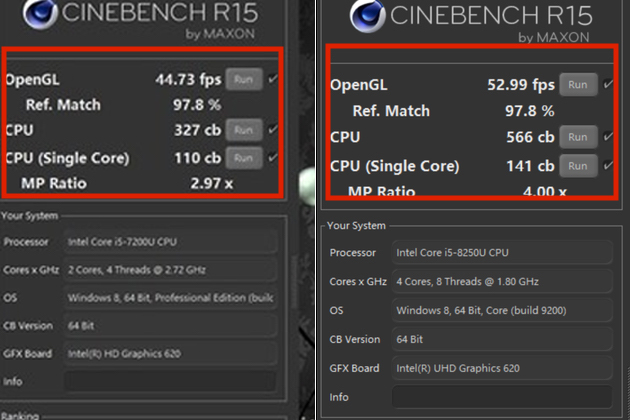Select the 52.99 fps OpenGL score
The width and height of the screenshot is (630, 420).
point(521,85)
